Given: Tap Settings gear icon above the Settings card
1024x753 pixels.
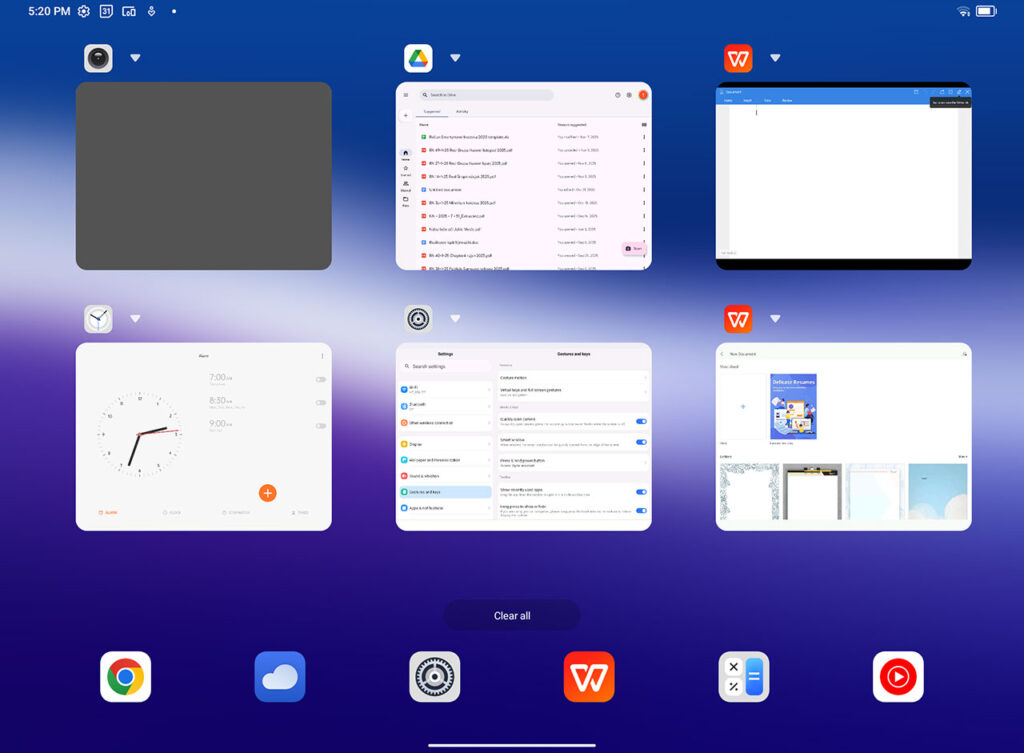Looking at the screenshot, I should [x=418, y=319].
